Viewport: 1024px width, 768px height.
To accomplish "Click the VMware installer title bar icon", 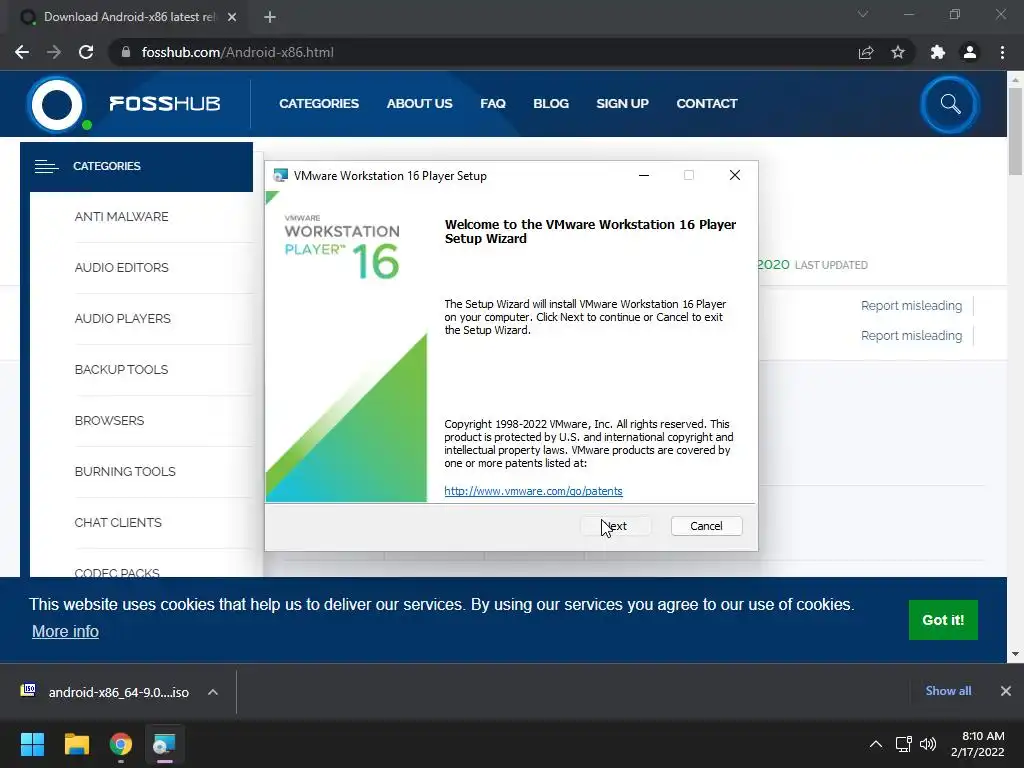I will click(280, 176).
